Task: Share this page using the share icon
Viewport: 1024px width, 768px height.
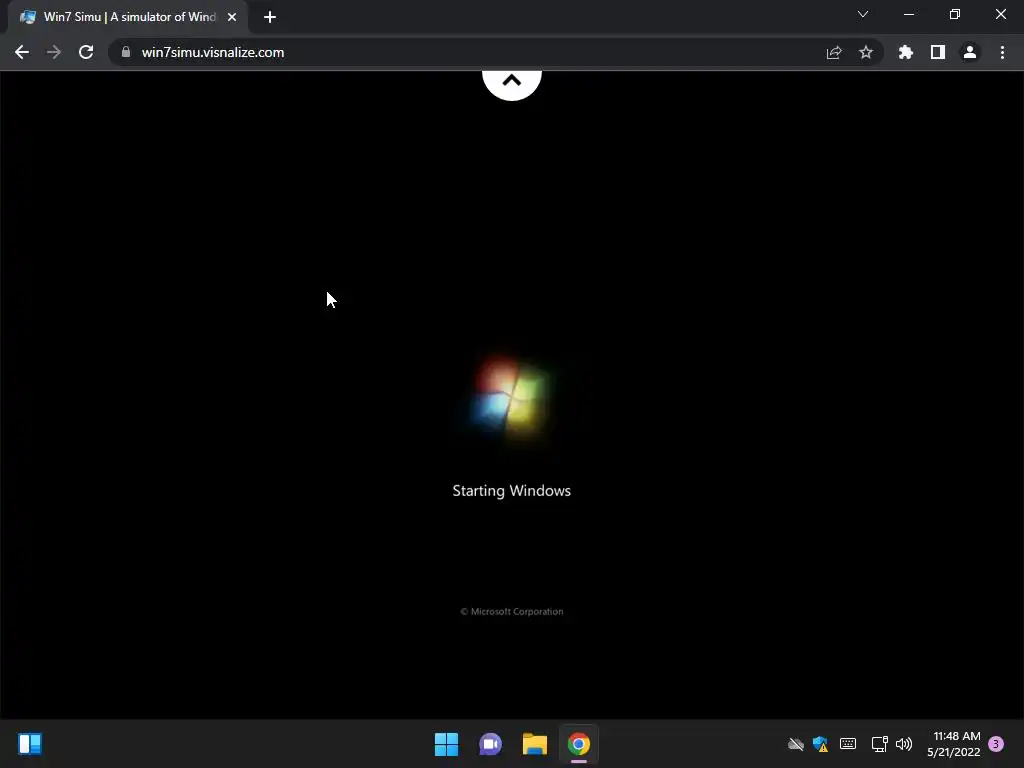Action: 834,52
